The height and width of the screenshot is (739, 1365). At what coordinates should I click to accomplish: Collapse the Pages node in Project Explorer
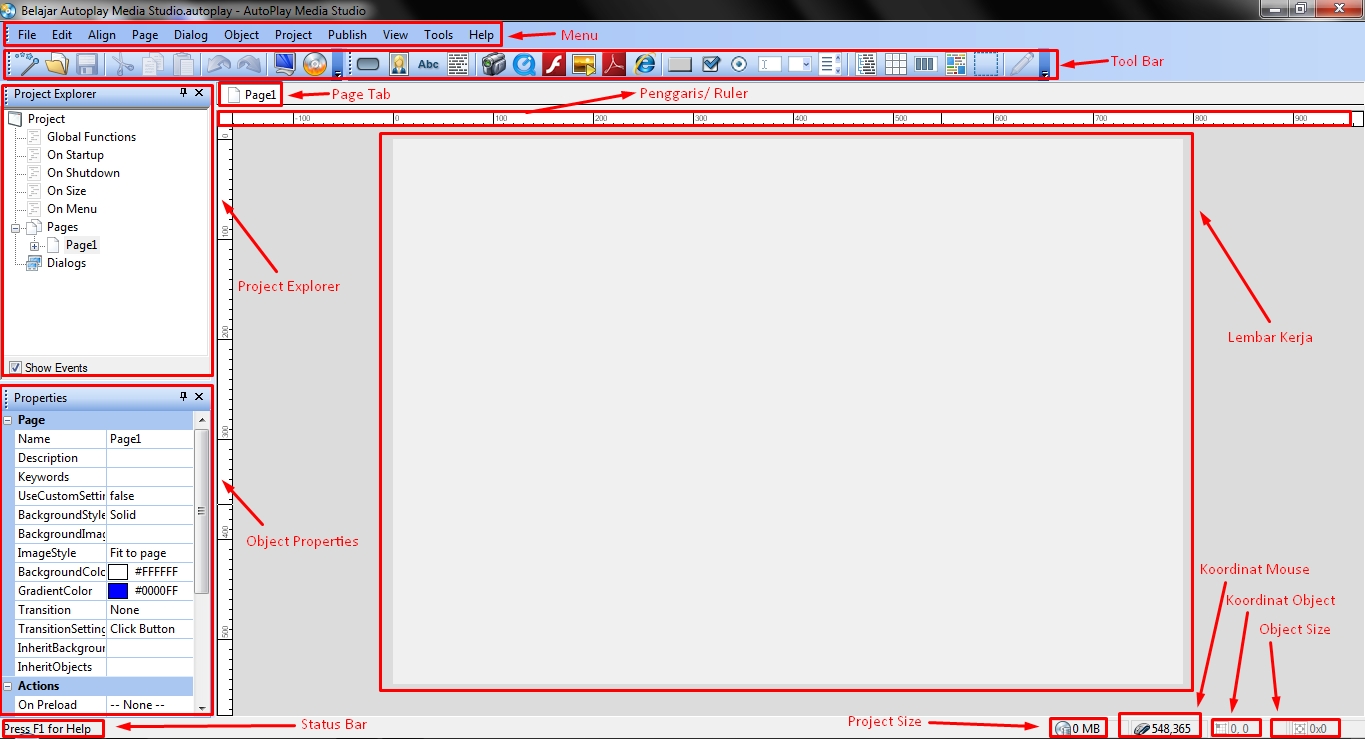point(16,227)
